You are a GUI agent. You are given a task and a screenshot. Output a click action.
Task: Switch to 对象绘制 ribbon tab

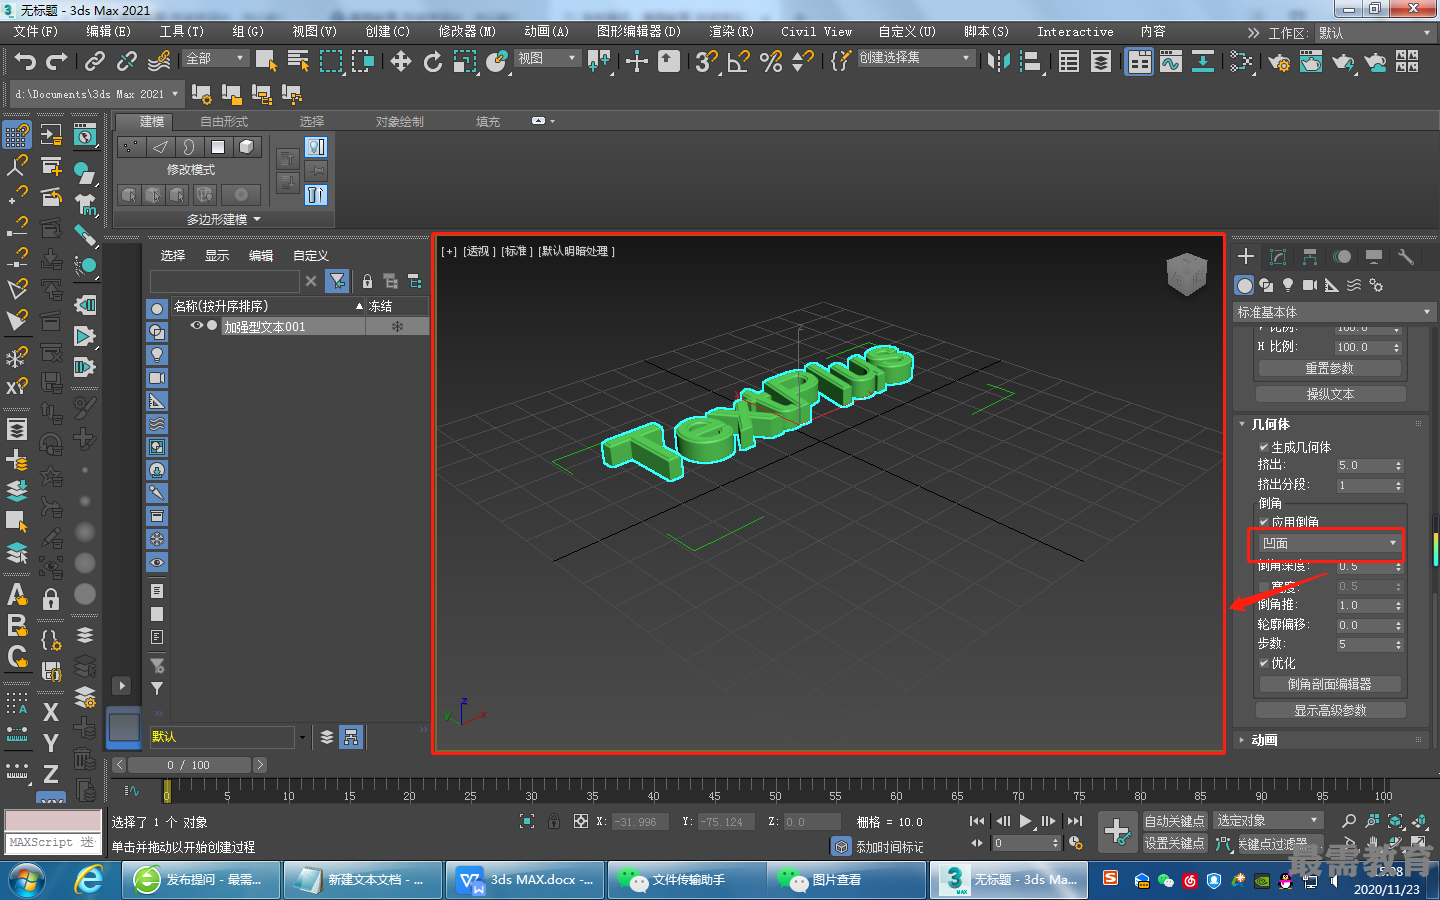click(x=400, y=121)
